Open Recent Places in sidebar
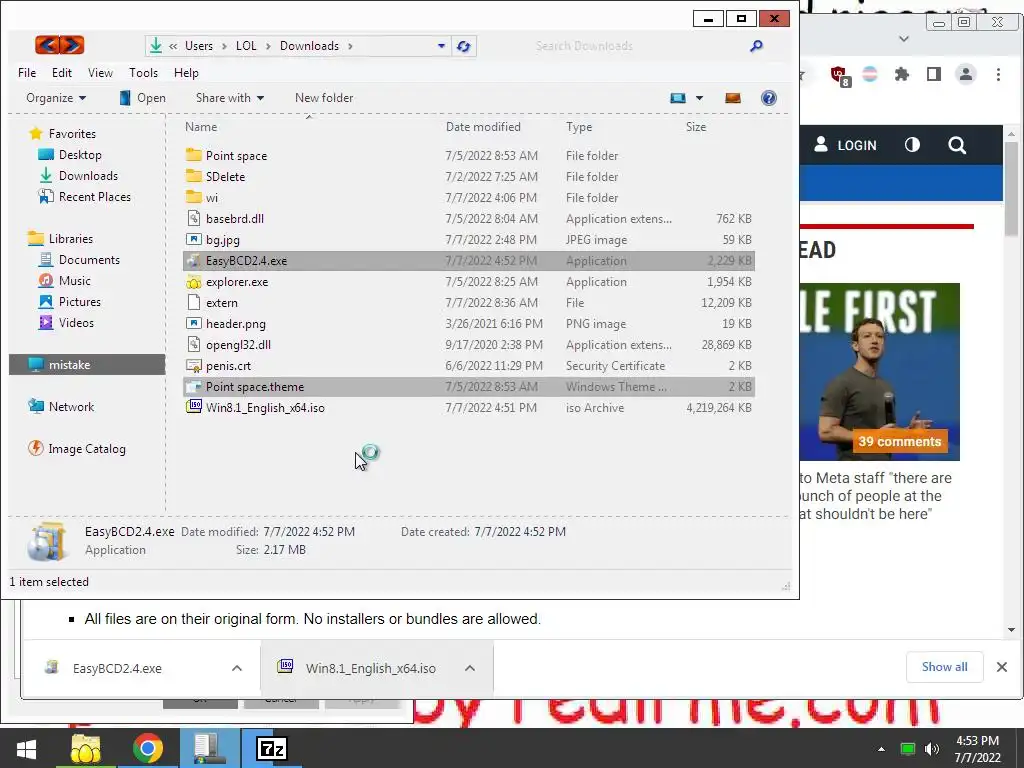Image resolution: width=1024 pixels, height=768 pixels. (x=95, y=197)
